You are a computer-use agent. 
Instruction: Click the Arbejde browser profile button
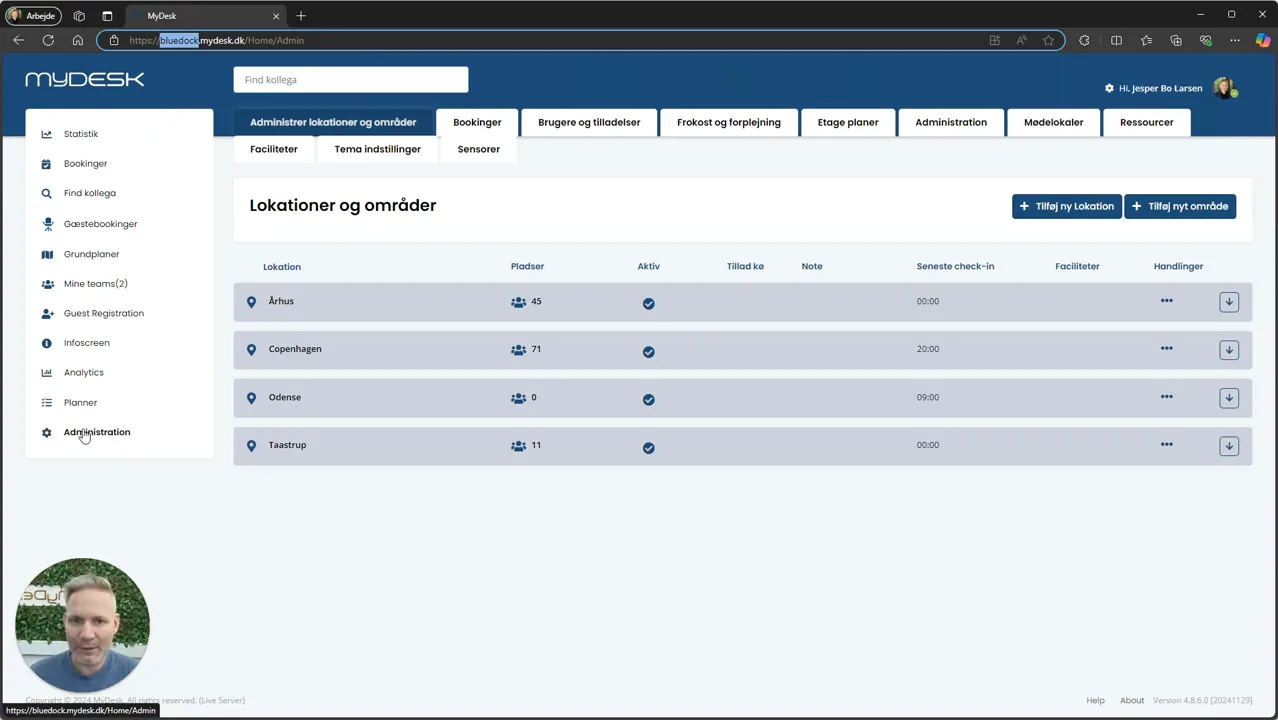click(34, 16)
